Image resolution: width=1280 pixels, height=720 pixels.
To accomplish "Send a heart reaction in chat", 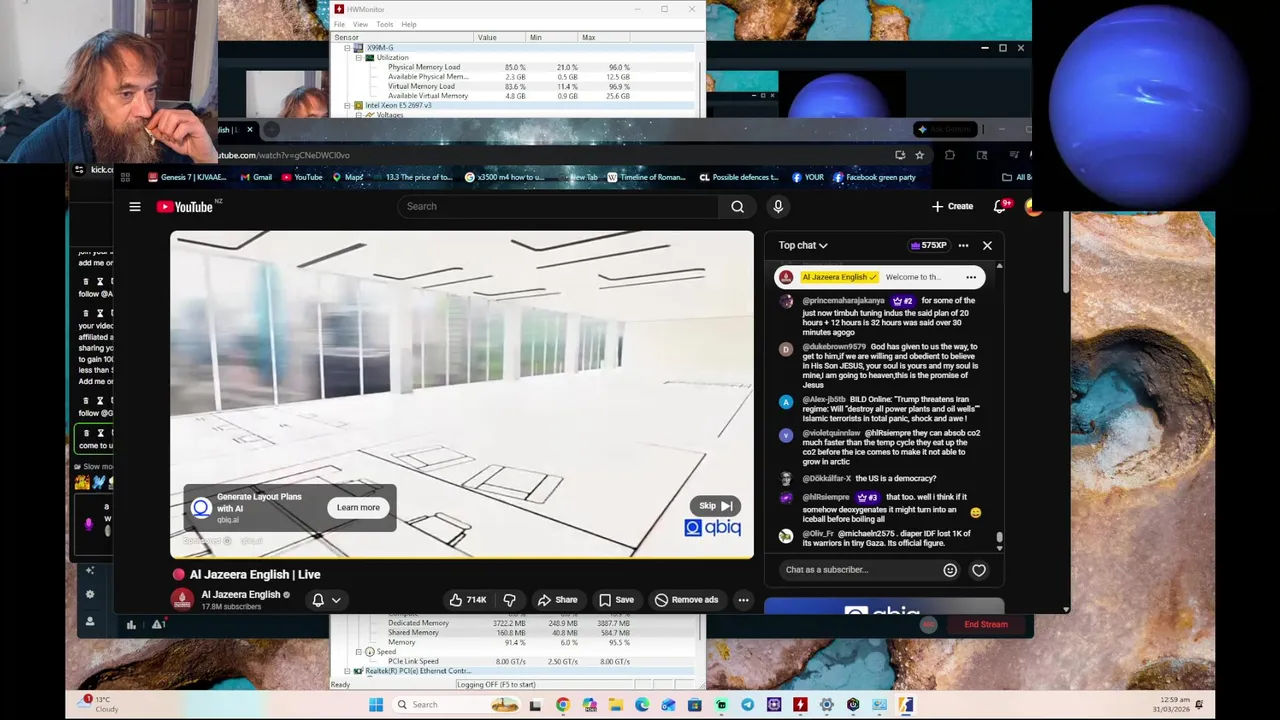I will (x=979, y=570).
